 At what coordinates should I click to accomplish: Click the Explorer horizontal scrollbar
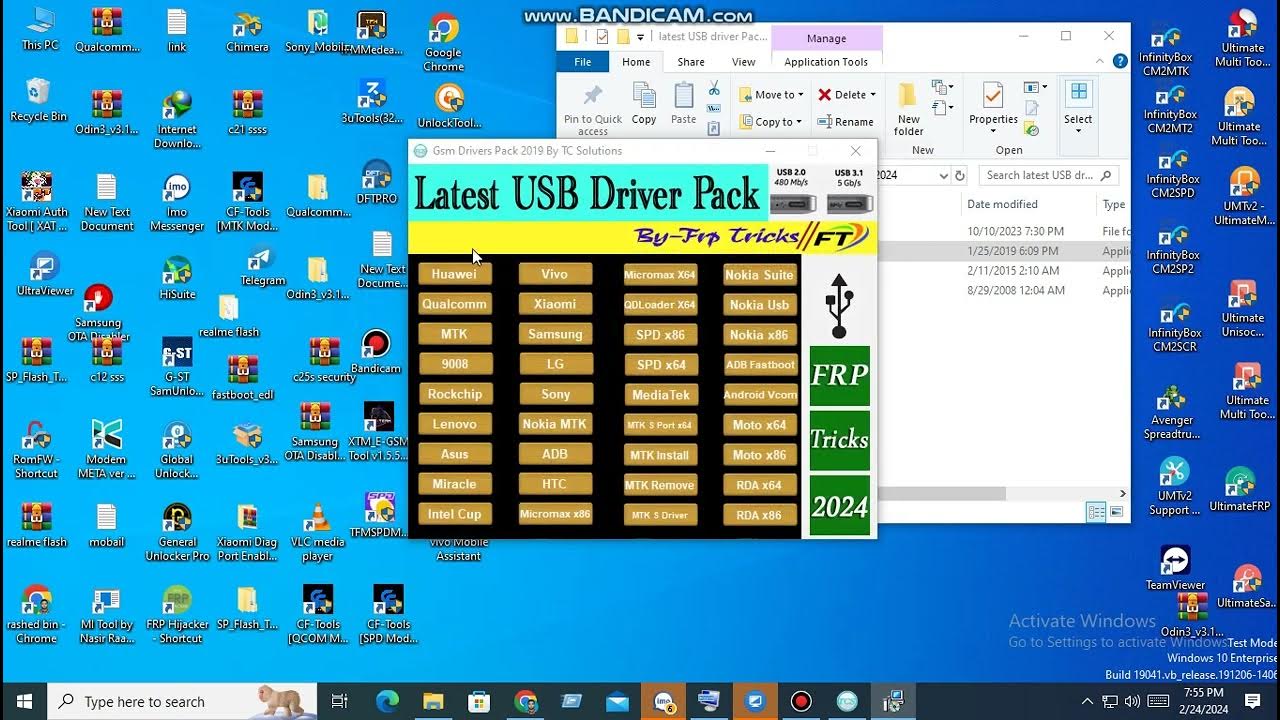click(940, 493)
